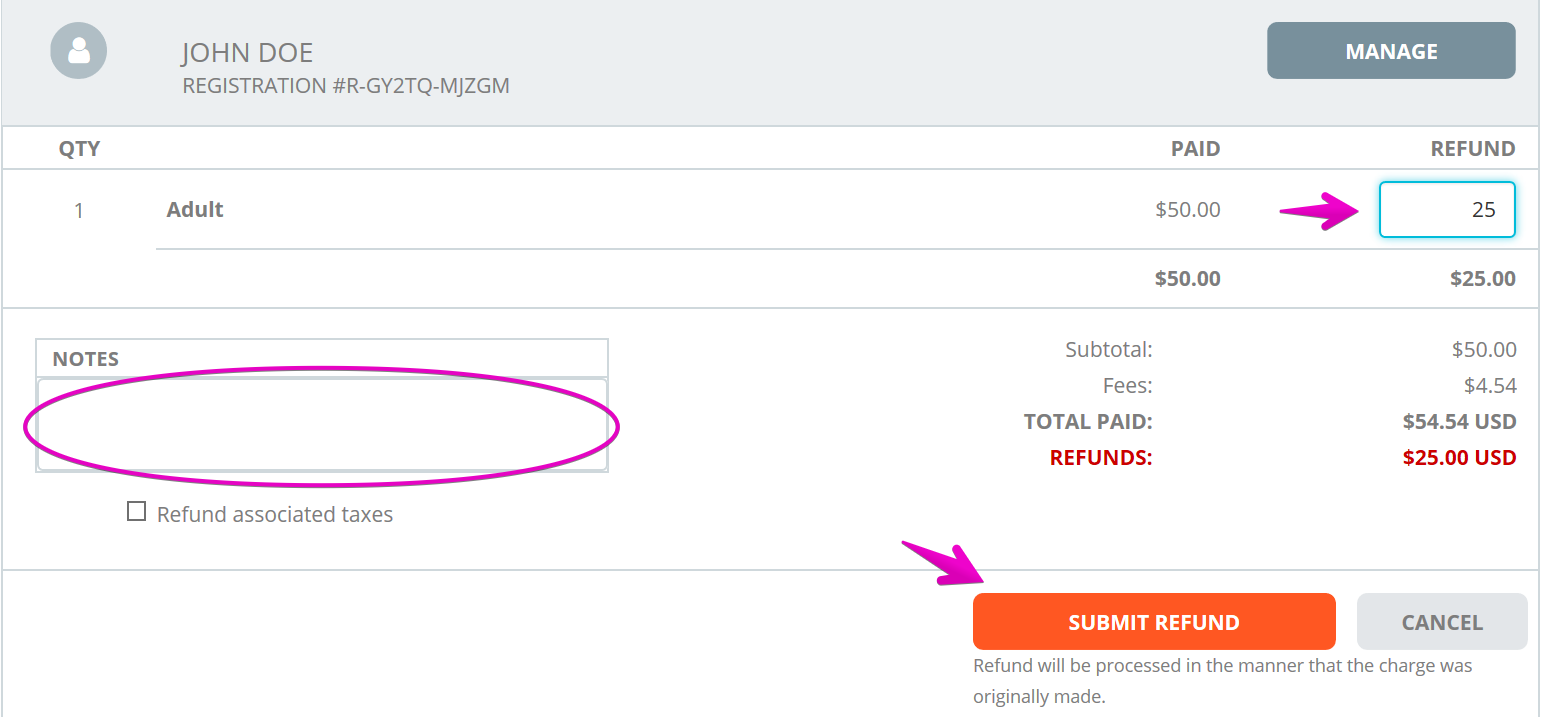The image size is (1543, 717).
Task: Click the red REFUNDS total of $25.00 USD
Action: (1459, 457)
